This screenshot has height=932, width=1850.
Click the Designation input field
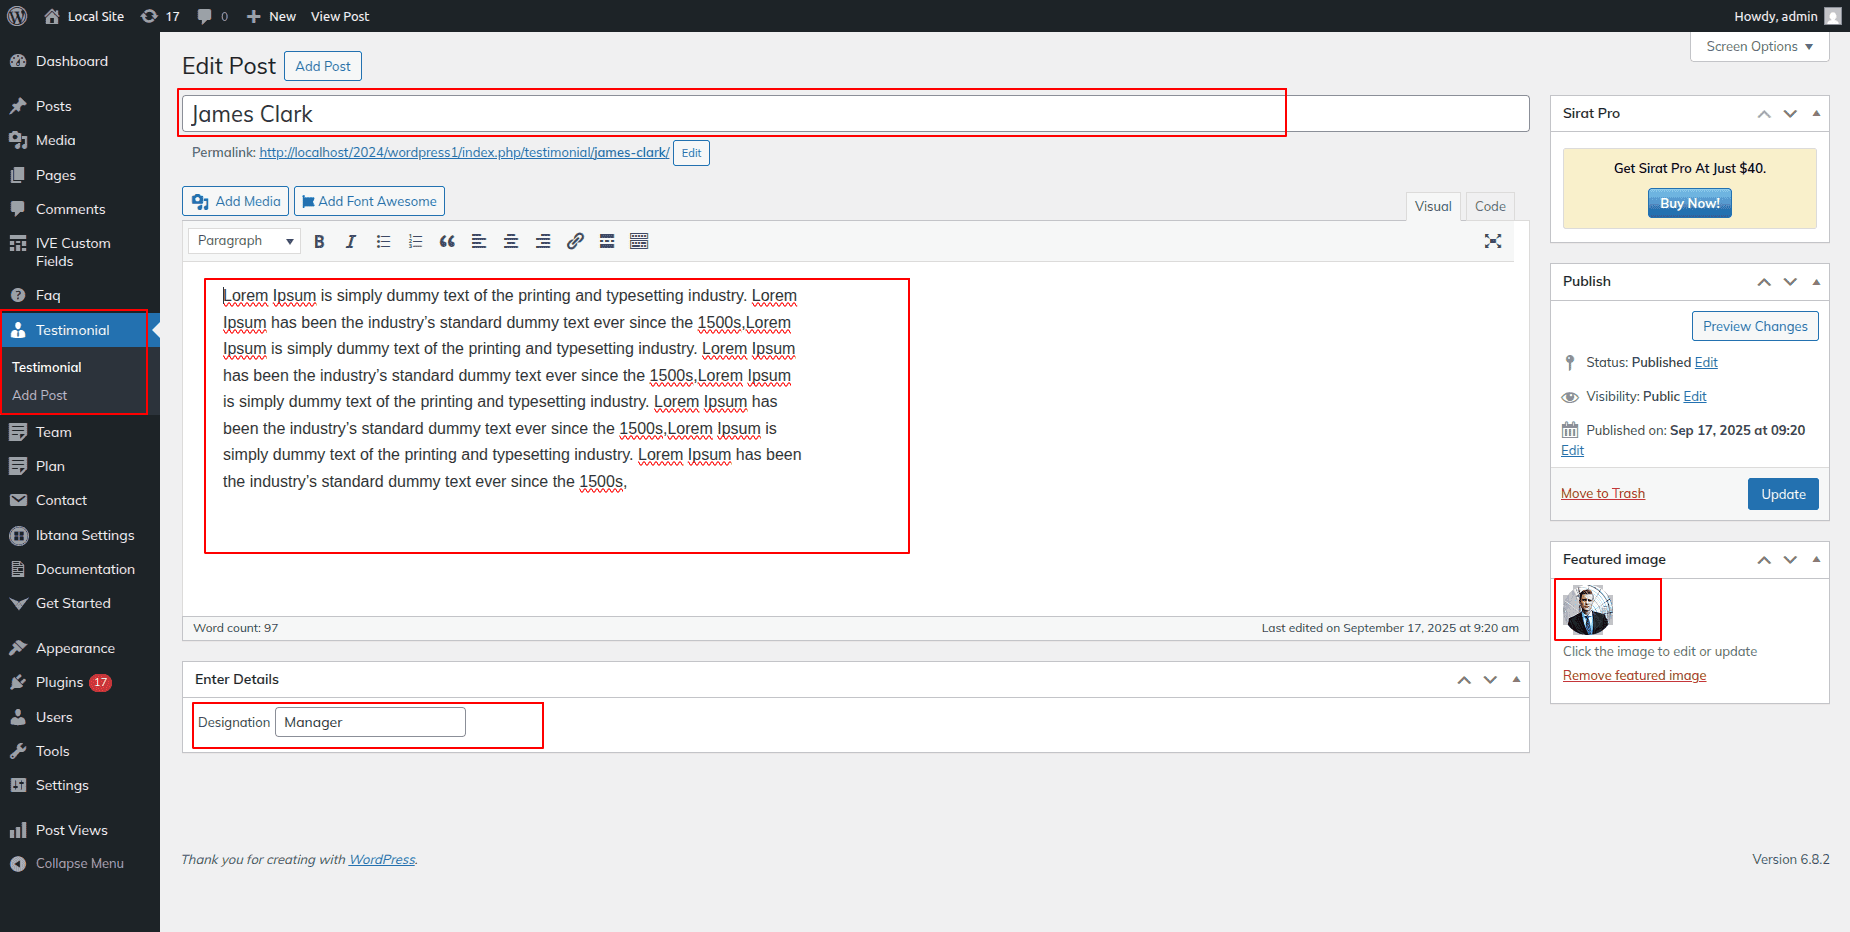pyautogui.click(x=370, y=722)
